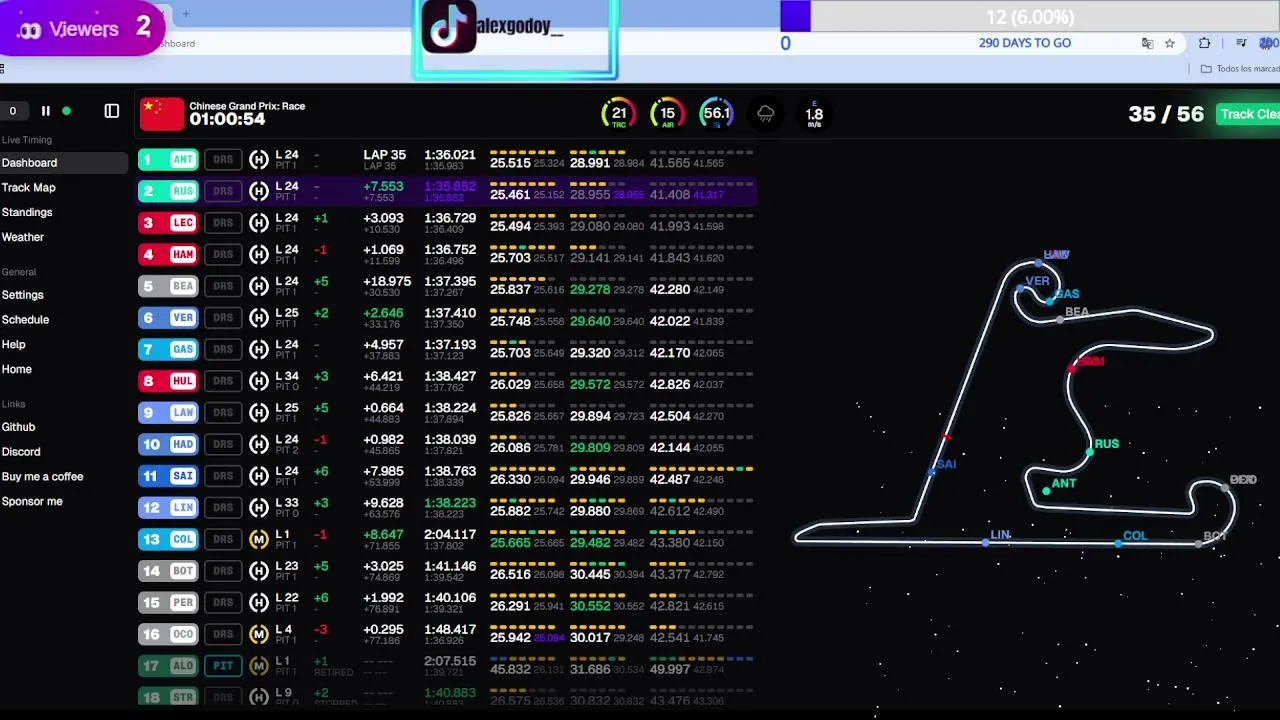This screenshot has height=720, width=1280.
Task: Pause the live timing playback
Action: point(45,111)
